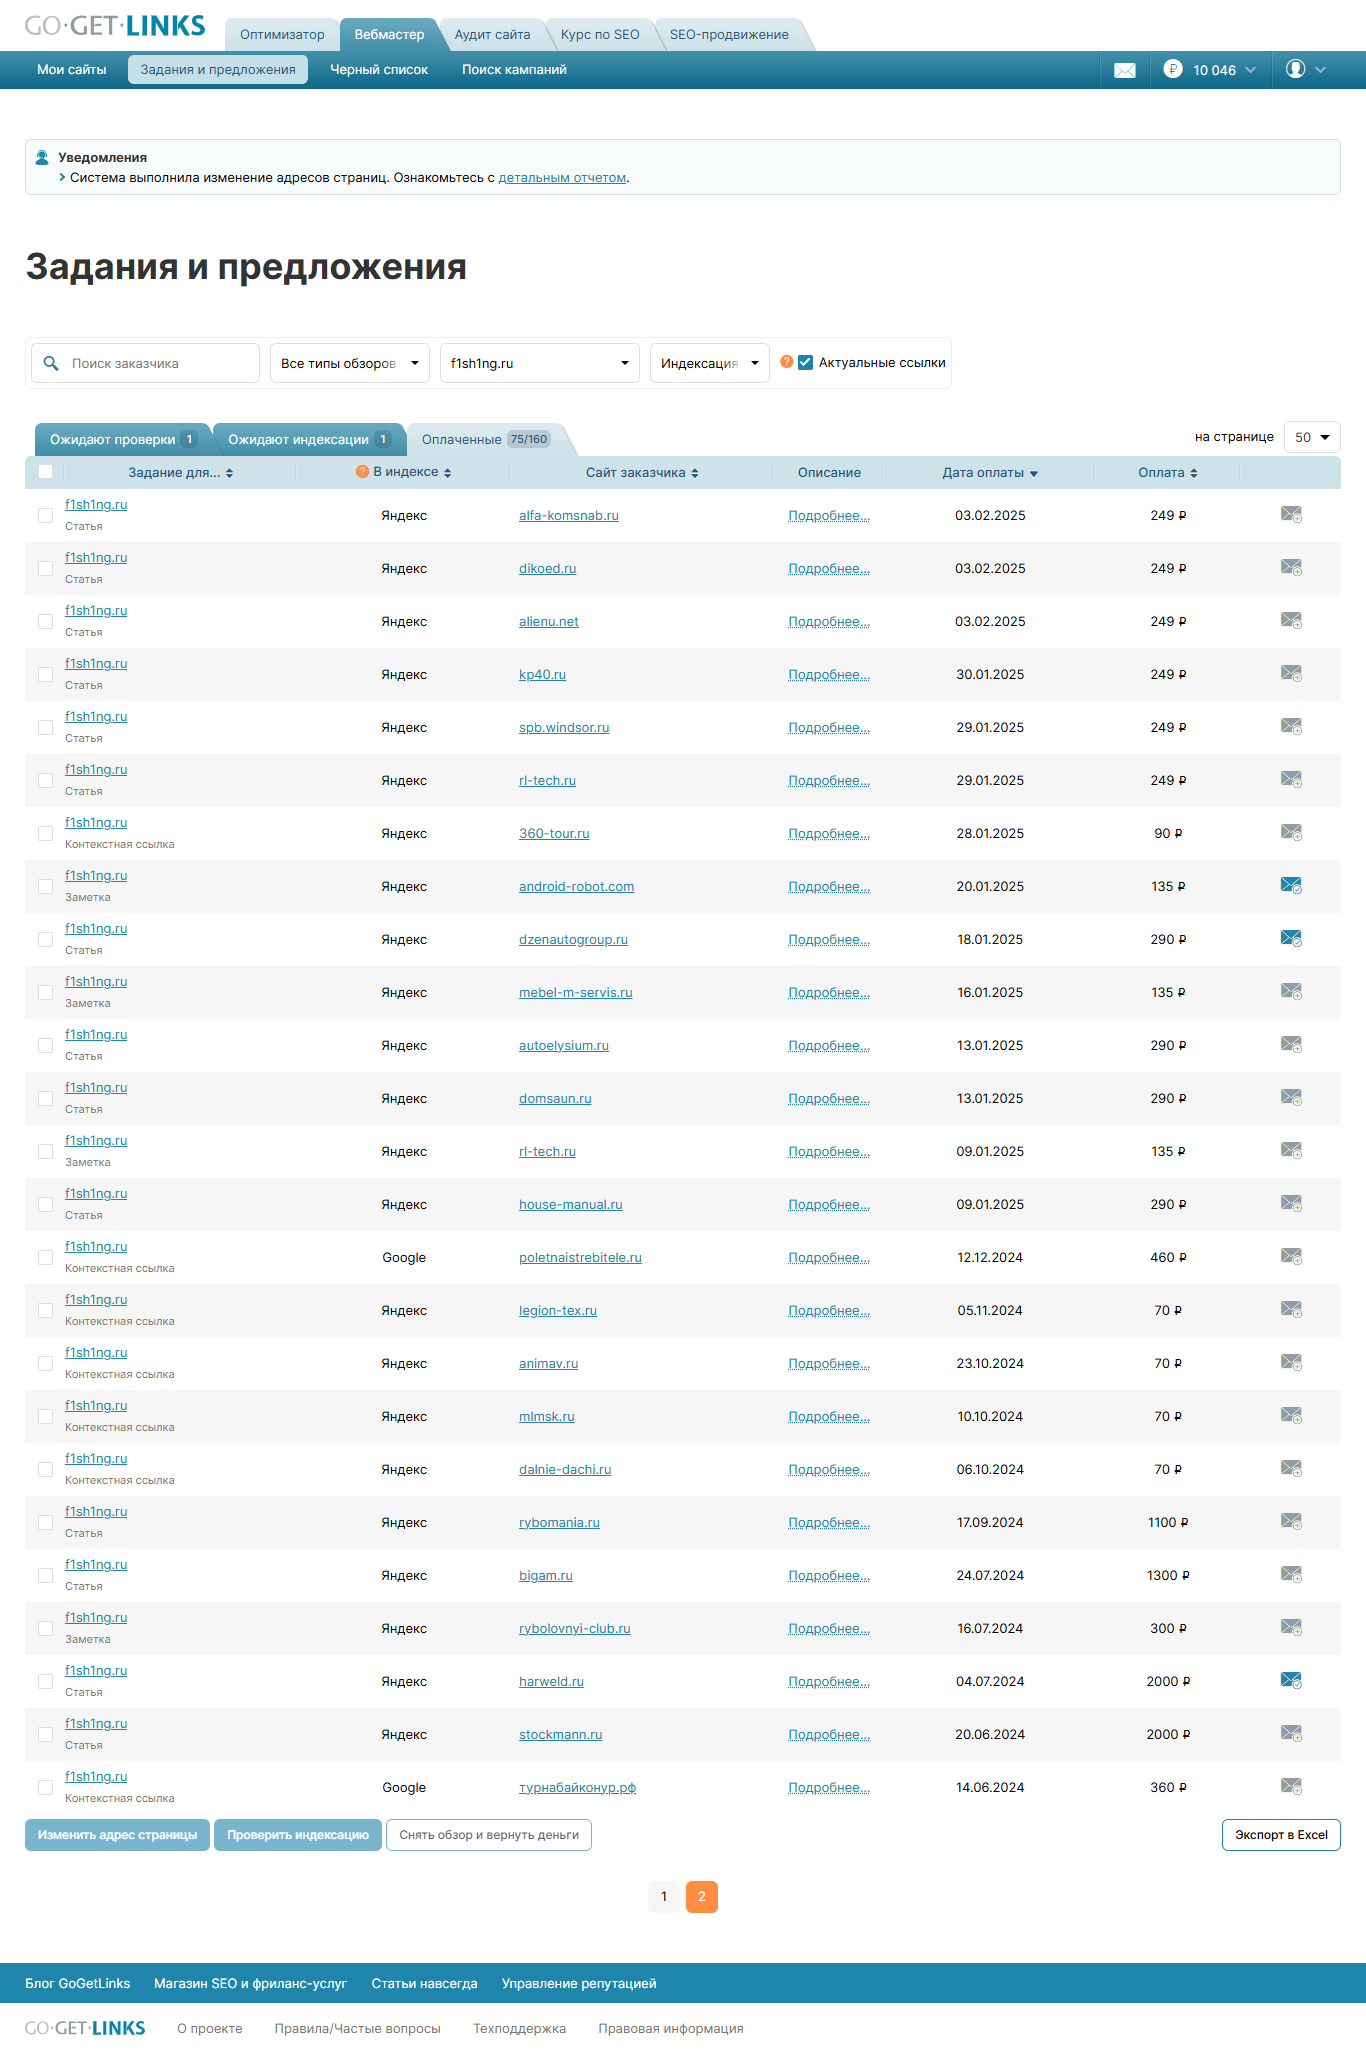This screenshot has width=1366, height=2053.
Task: Open the messages envelope icon in header
Action: 1125,70
